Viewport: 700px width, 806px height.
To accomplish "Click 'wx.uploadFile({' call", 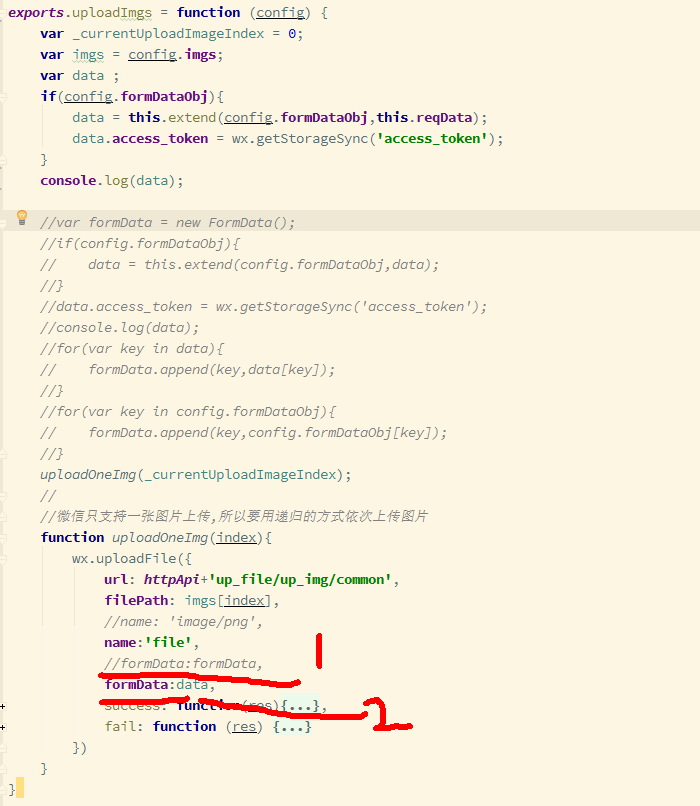I will [x=132, y=559].
